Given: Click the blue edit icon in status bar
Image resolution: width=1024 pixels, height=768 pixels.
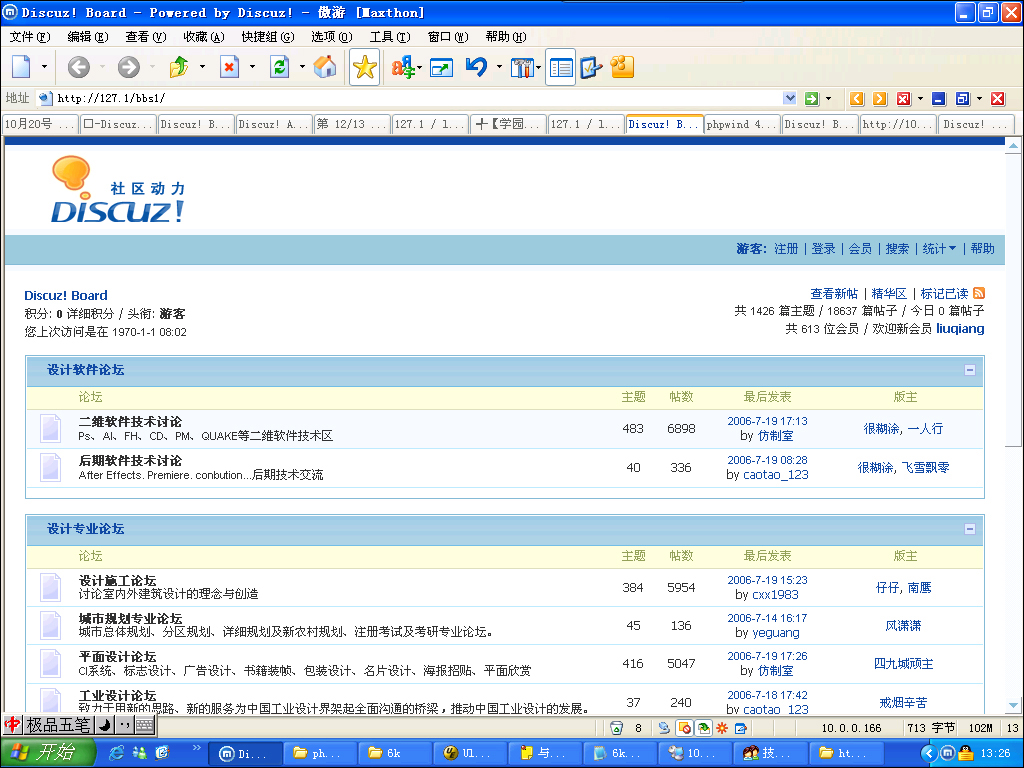Looking at the screenshot, I should tap(741, 728).
